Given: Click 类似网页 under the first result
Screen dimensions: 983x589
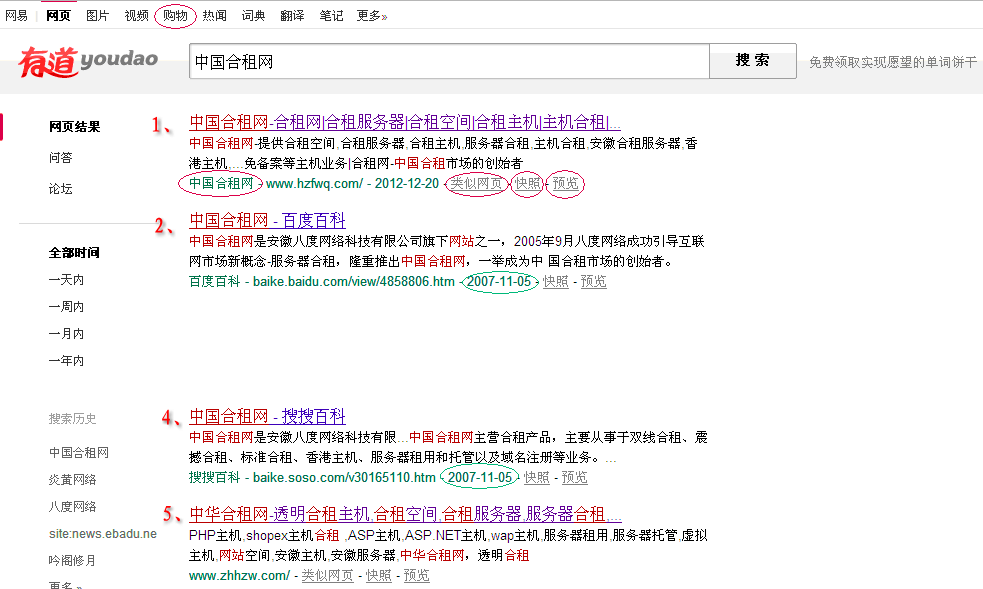Looking at the screenshot, I should pyautogui.click(x=476, y=184).
